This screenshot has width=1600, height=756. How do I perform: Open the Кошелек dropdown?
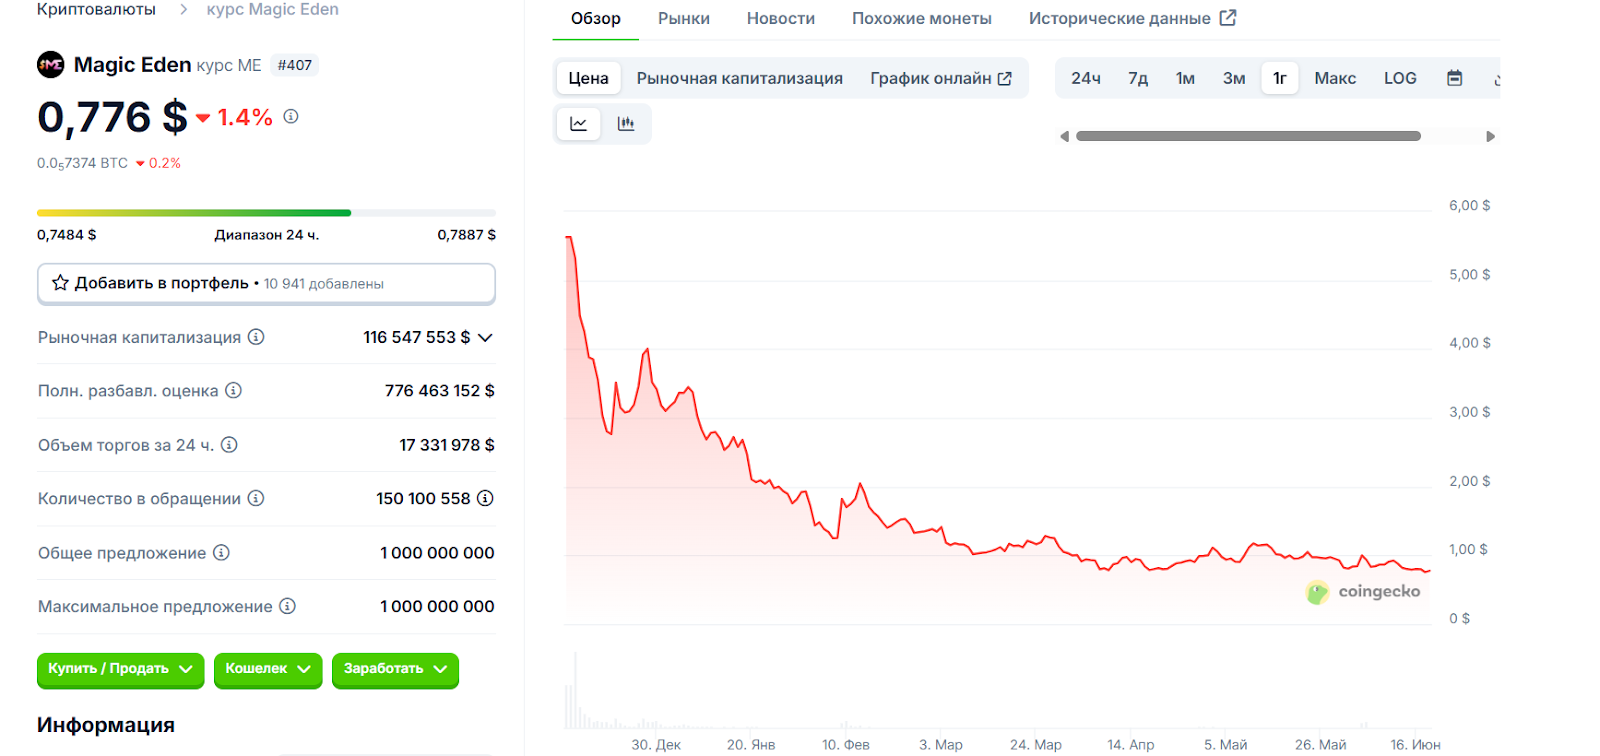267,669
